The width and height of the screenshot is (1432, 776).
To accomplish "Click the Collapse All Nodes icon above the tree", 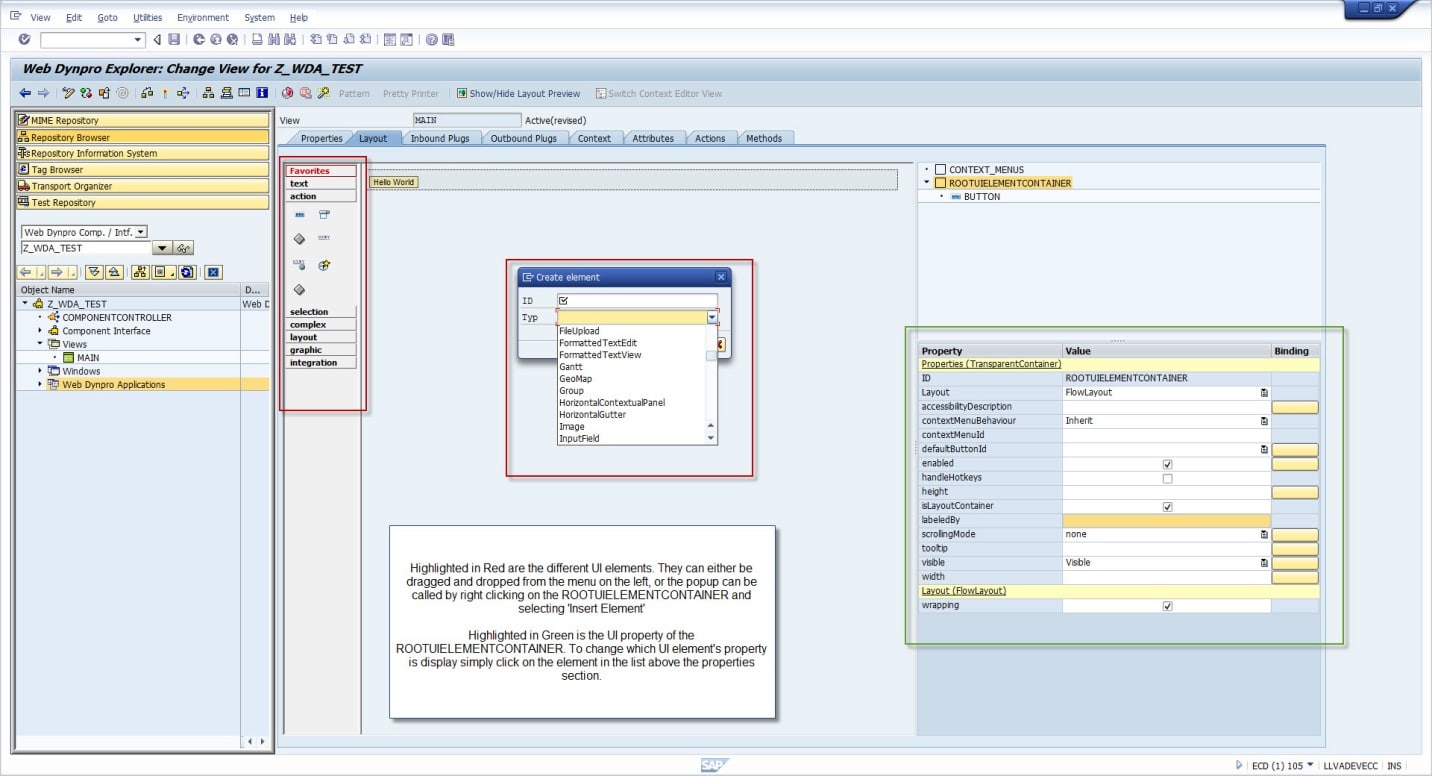I will click(114, 272).
